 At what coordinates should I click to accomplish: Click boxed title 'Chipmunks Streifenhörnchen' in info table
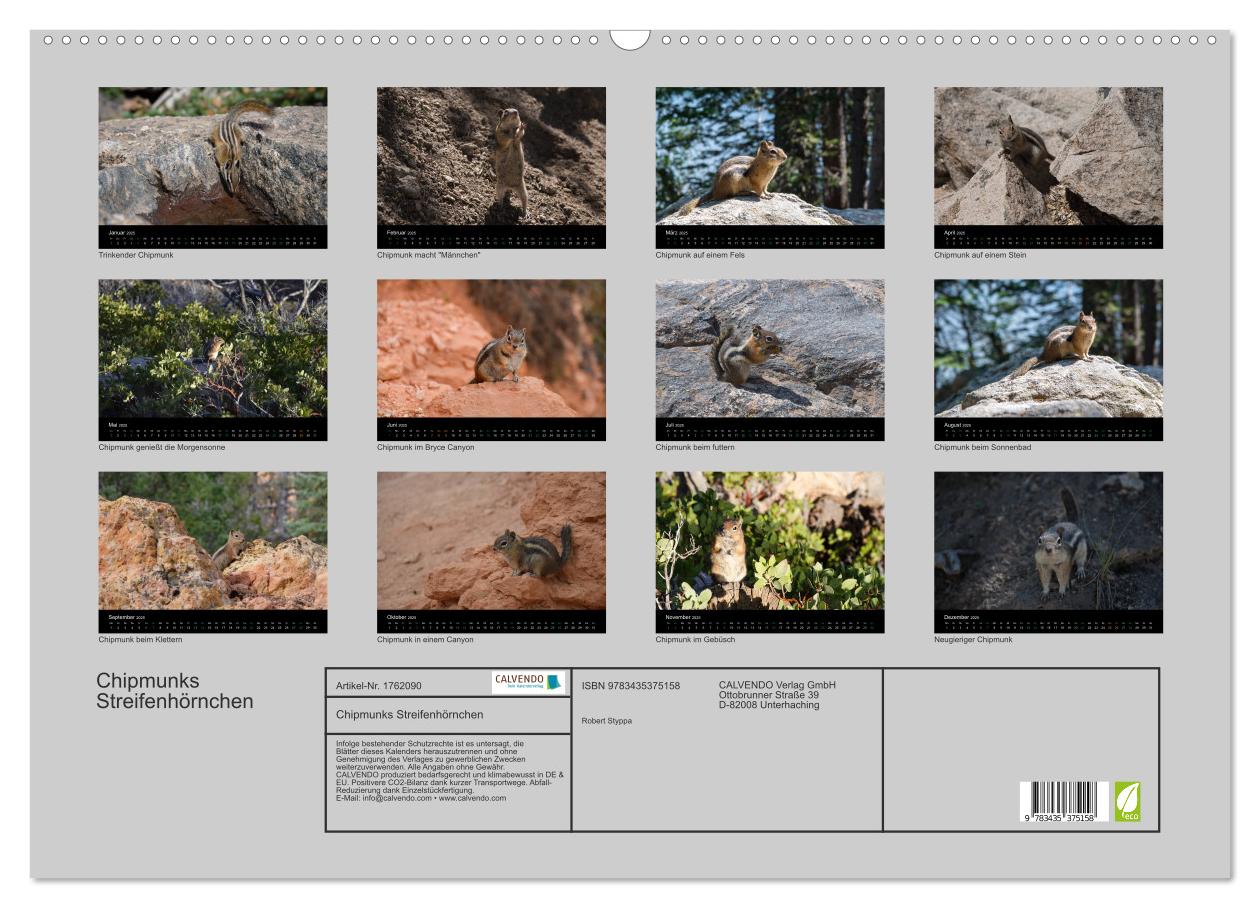(x=410, y=714)
